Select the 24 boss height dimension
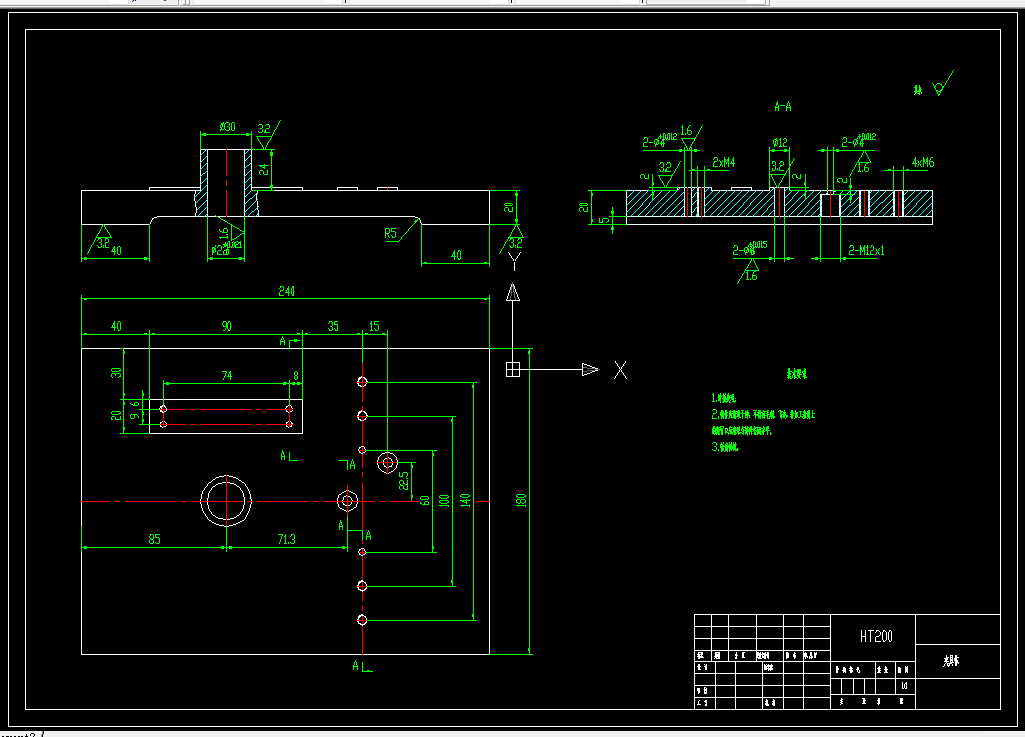1025x737 pixels. (263, 169)
